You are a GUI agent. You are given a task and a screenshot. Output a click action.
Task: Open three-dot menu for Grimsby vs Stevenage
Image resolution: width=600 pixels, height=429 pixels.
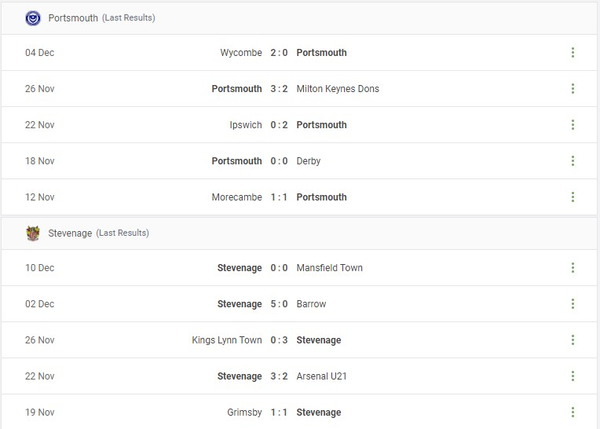click(x=573, y=412)
